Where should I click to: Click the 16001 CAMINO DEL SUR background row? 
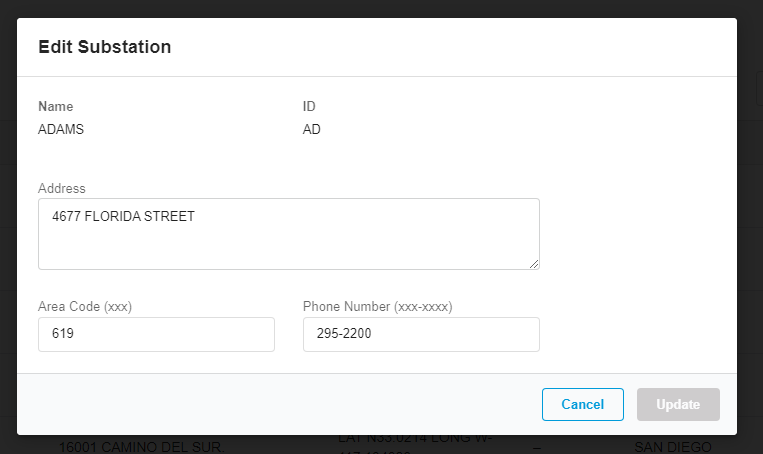(x=138, y=446)
